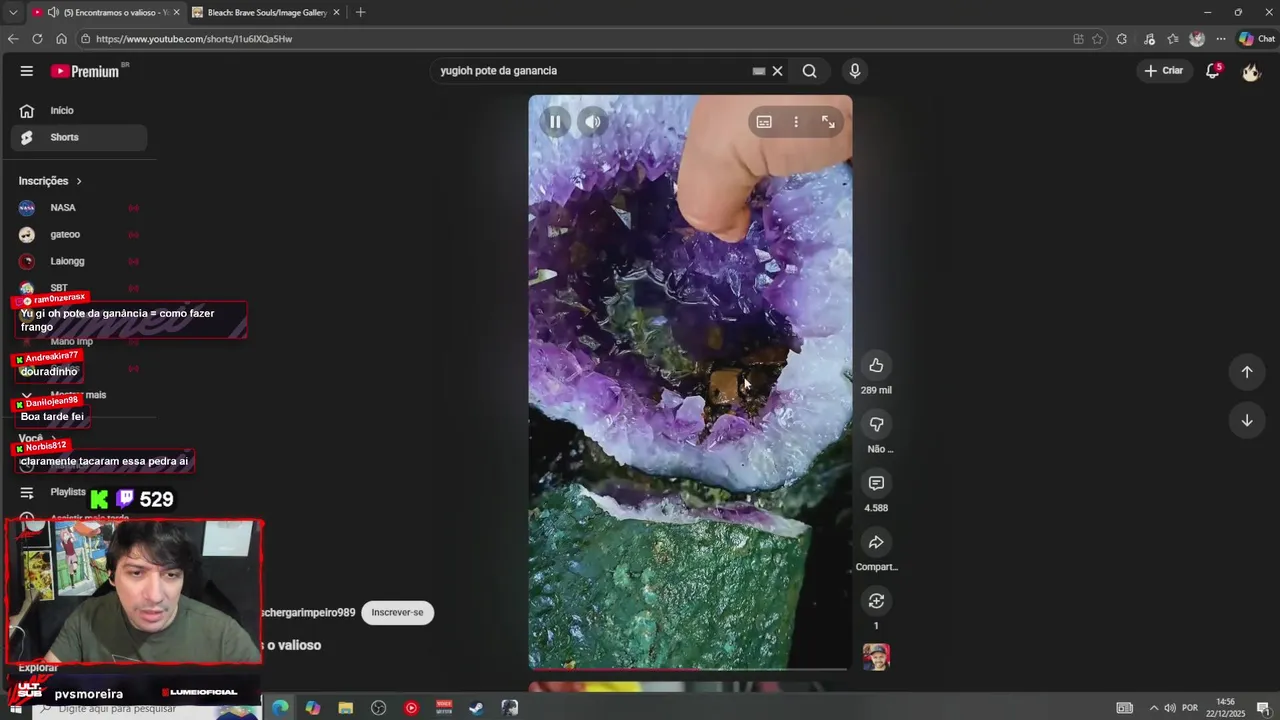Toggle captions on the Shorts player
Viewport: 1280px width, 720px height.
tap(764, 122)
